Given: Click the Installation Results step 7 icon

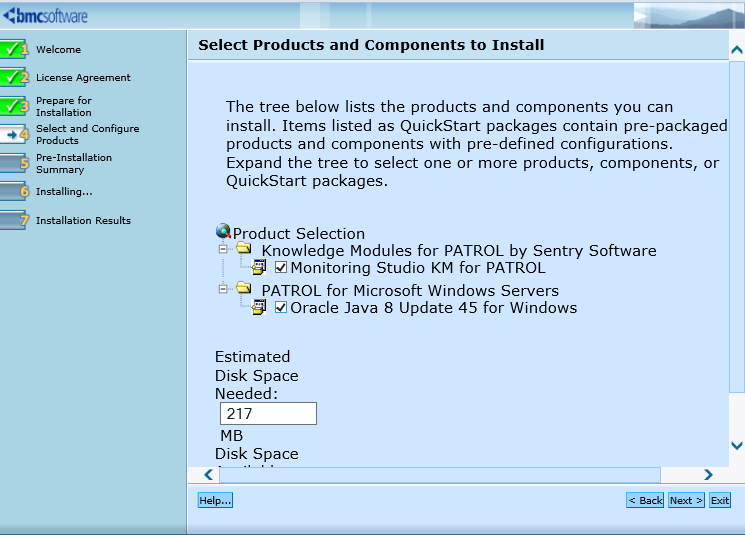Looking at the screenshot, I should 14,220.
